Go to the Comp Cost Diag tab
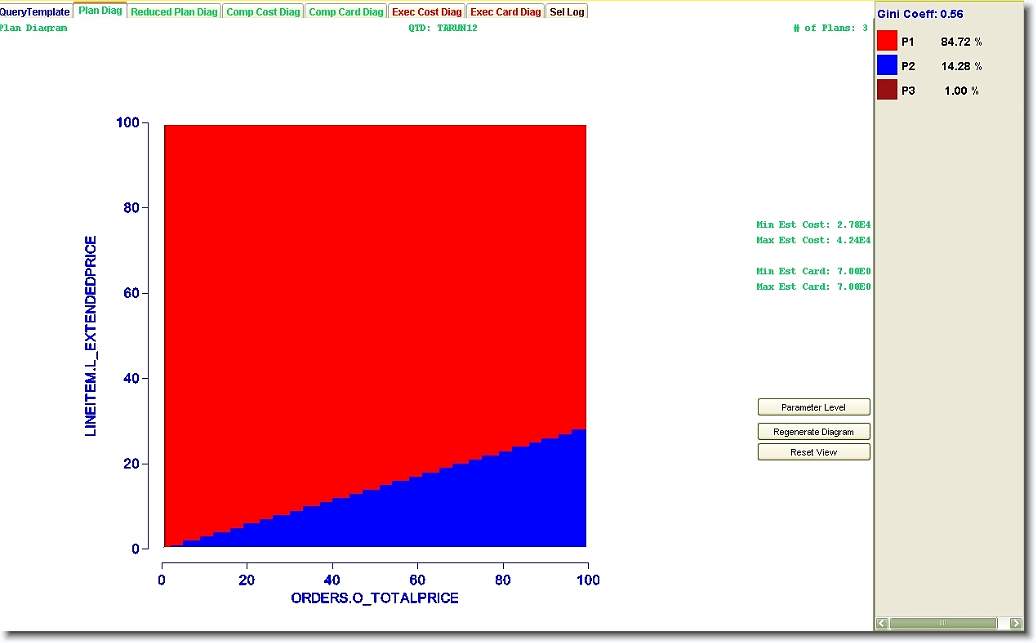Viewport: 1036px width, 643px height. pos(263,12)
